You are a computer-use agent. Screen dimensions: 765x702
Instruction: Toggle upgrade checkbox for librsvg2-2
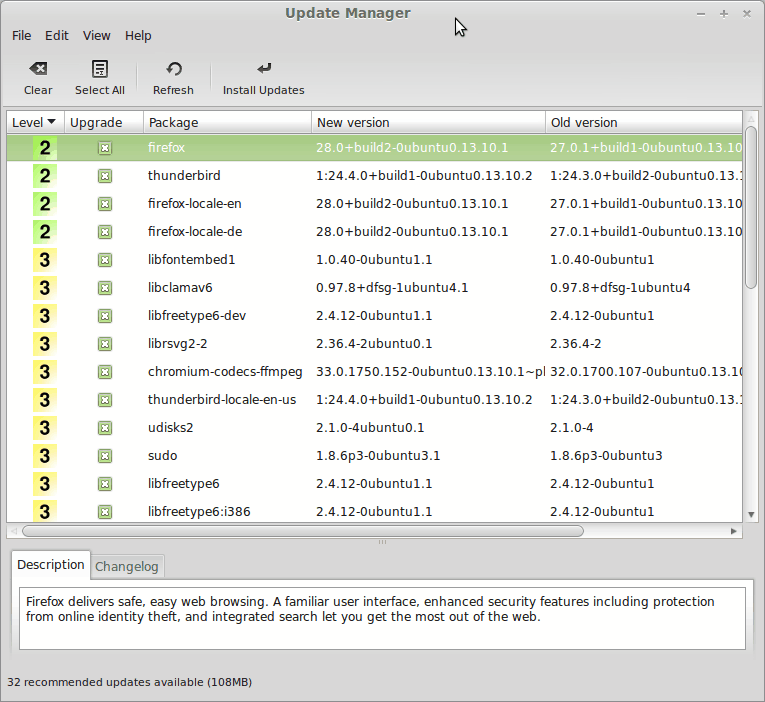click(x=105, y=344)
